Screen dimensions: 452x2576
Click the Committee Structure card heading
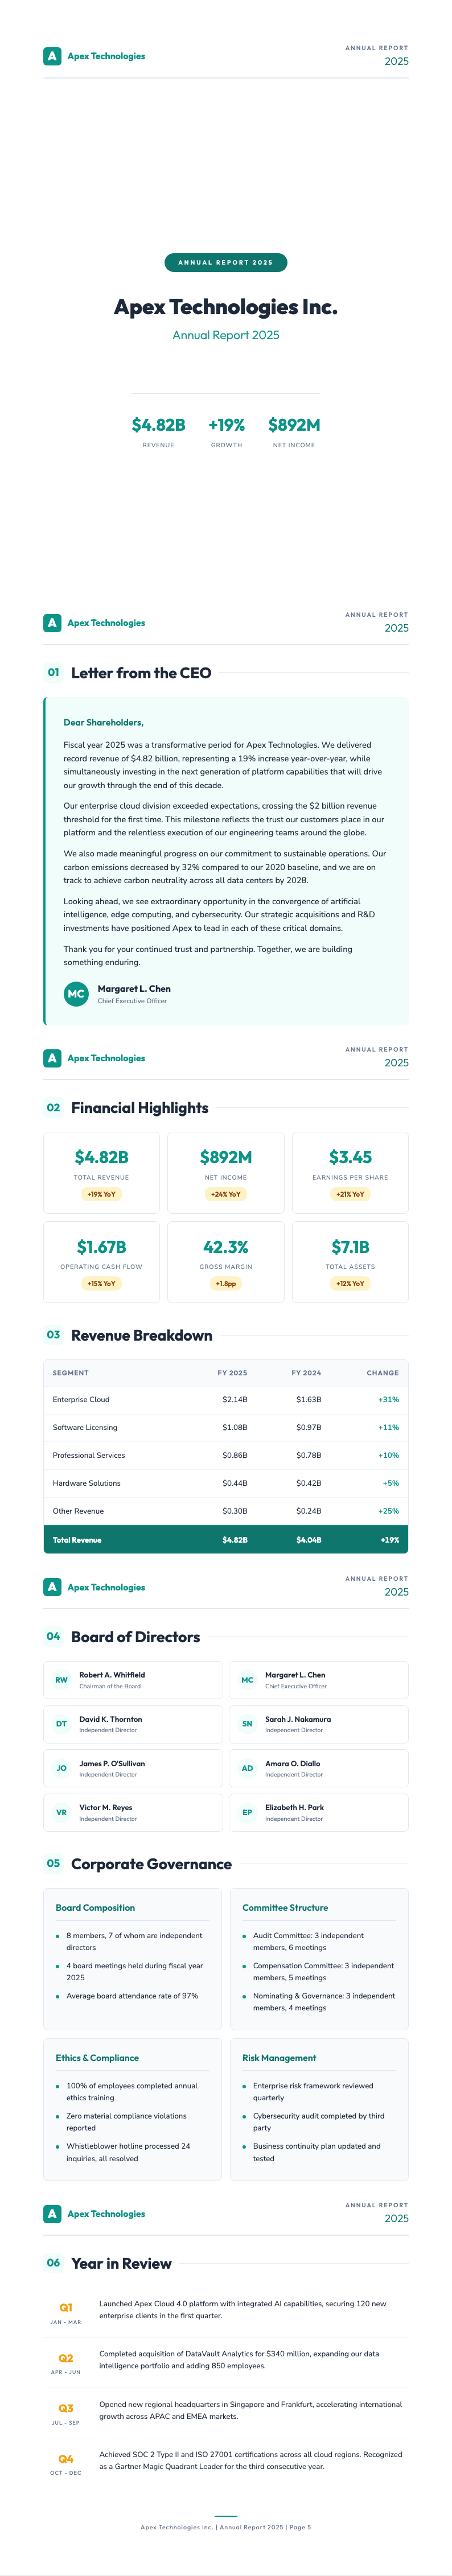pyautogui.click(x=285, y=1907)
